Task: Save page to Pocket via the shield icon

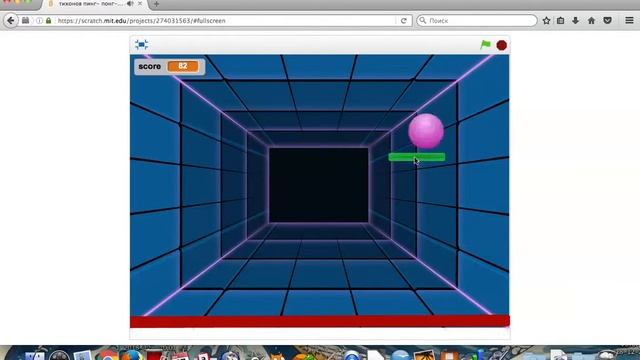Action: (x=607, y=20)
